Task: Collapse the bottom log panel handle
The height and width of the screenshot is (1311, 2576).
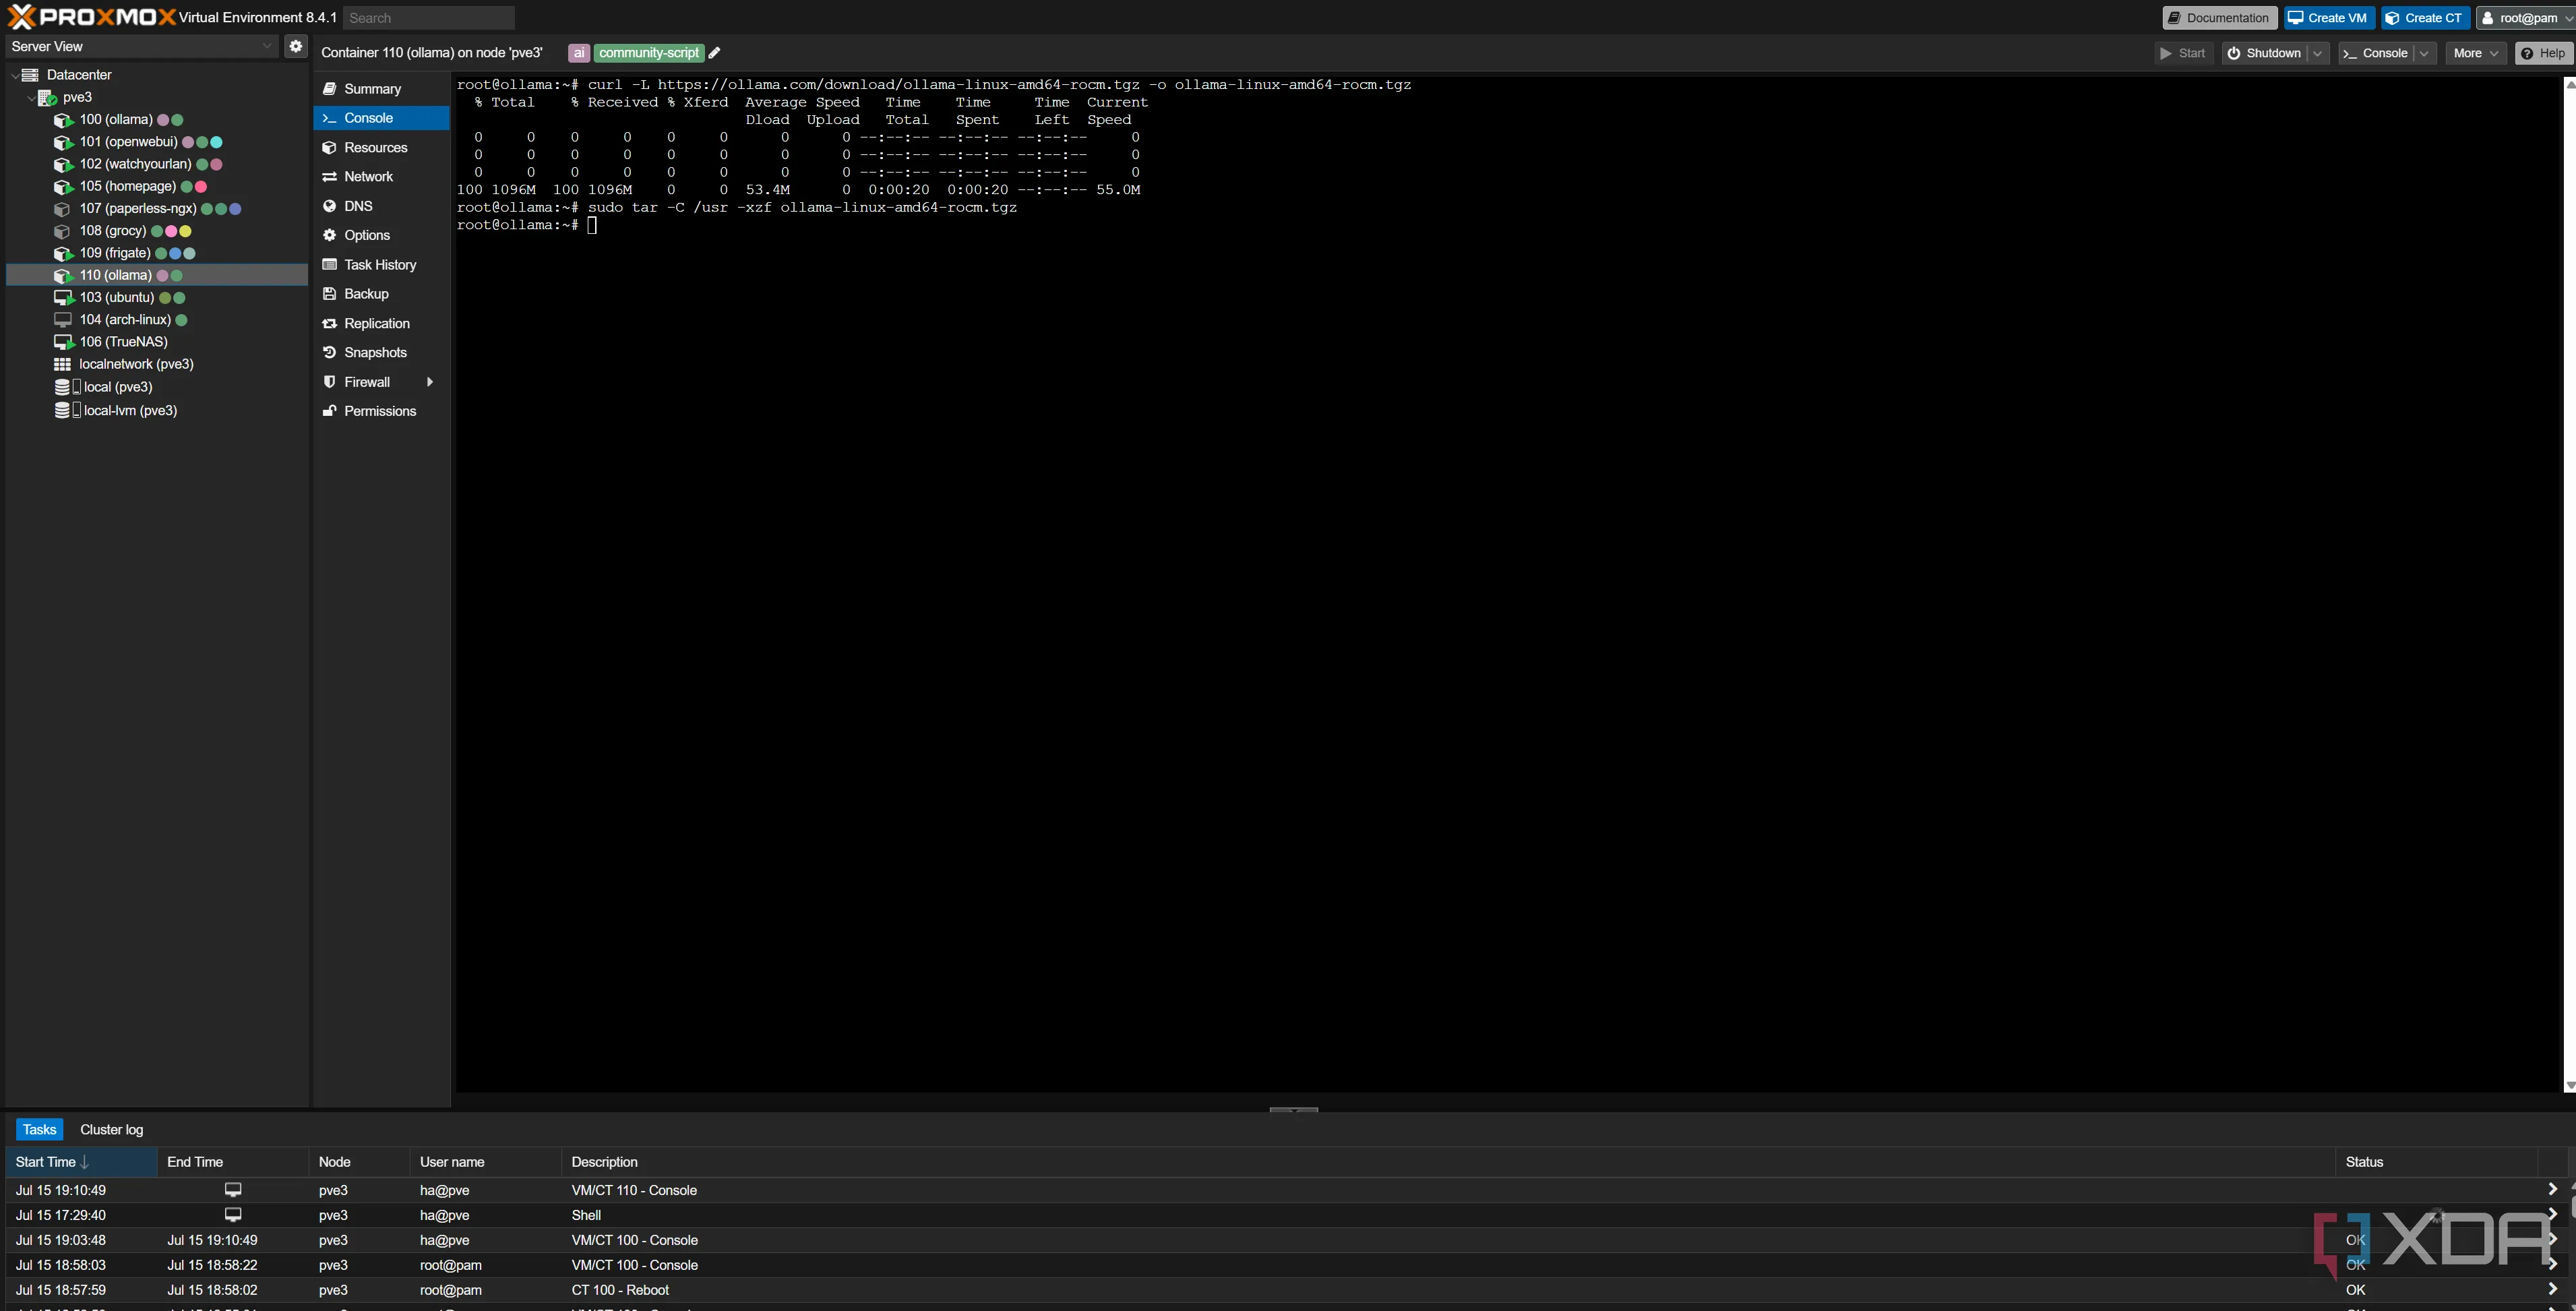Action: tap(1293, 1109)
